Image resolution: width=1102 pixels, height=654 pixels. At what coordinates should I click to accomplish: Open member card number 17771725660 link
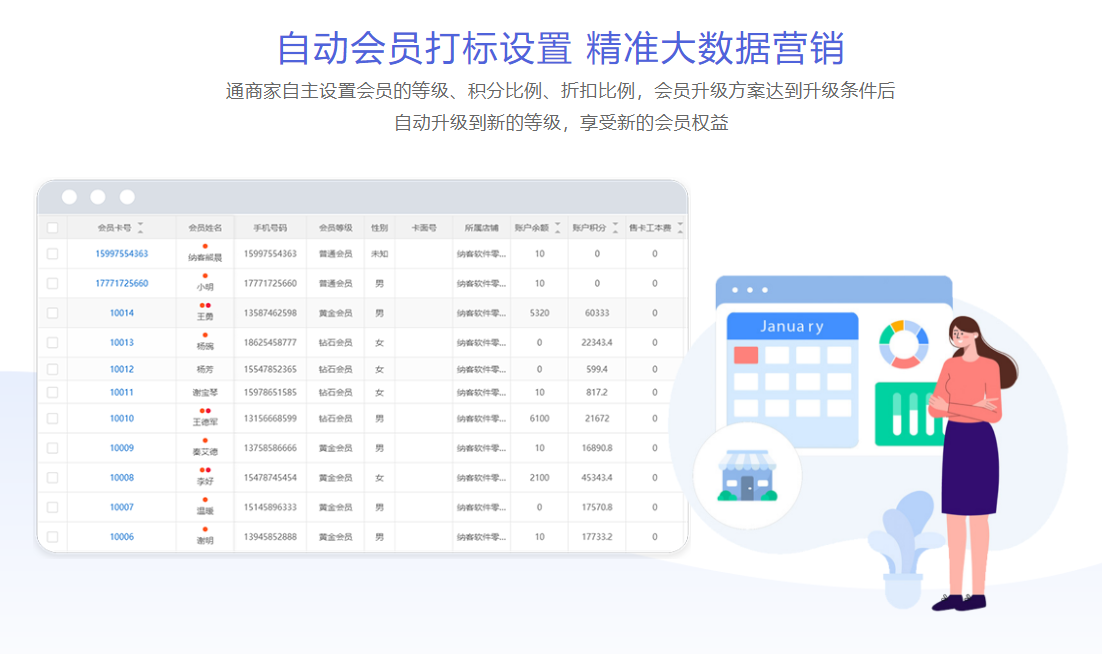(x=122, y=284)
